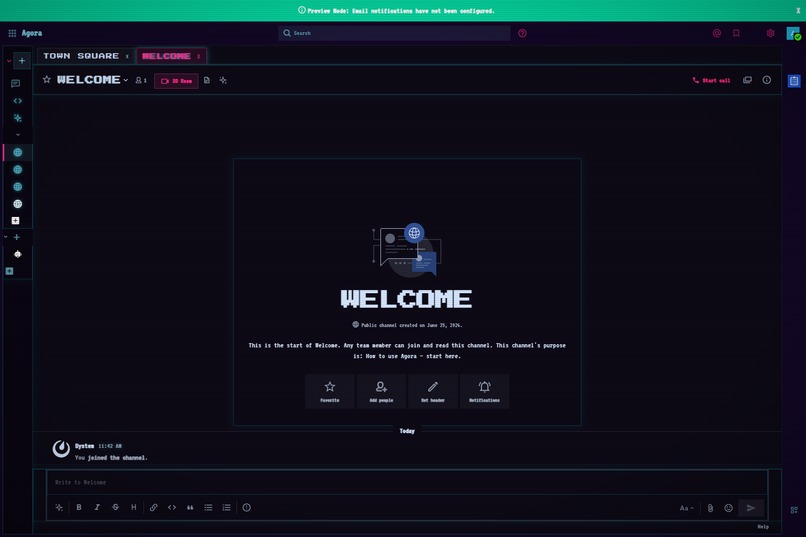Click in the search field
The height and width of the screenshot is (537, 806).
tap(394, 33)
